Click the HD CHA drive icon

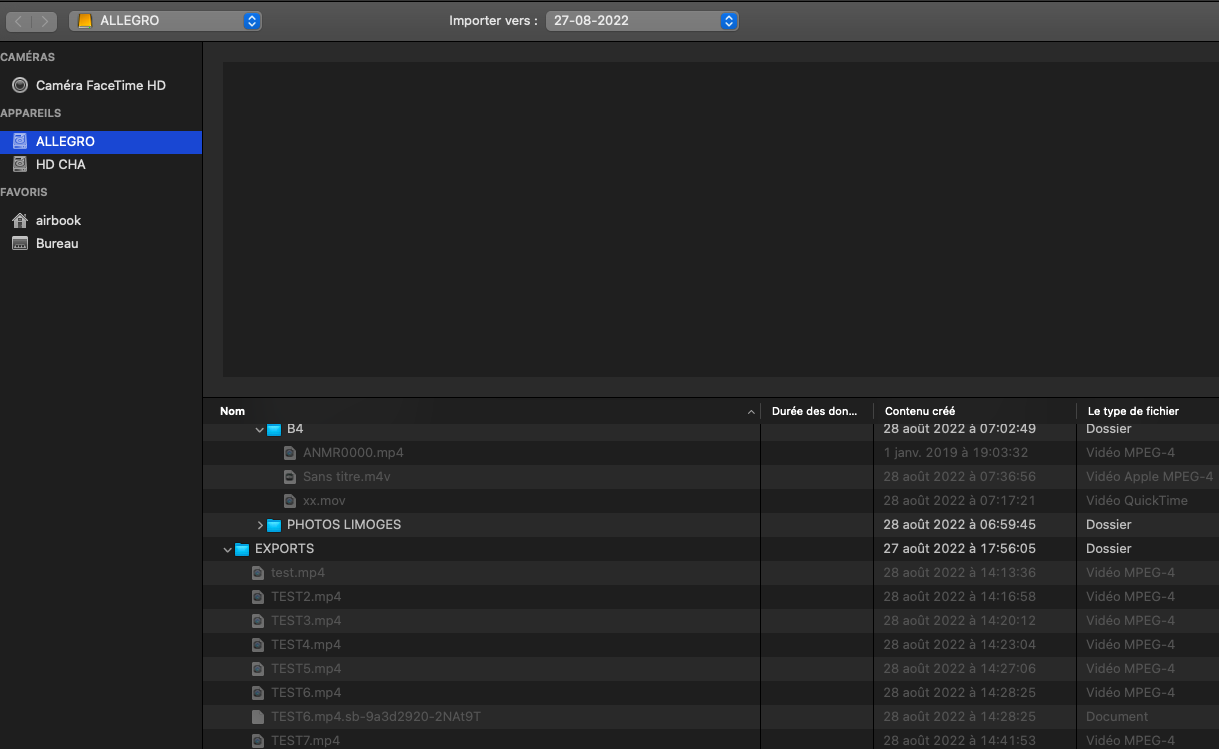(x=20, y=164)
